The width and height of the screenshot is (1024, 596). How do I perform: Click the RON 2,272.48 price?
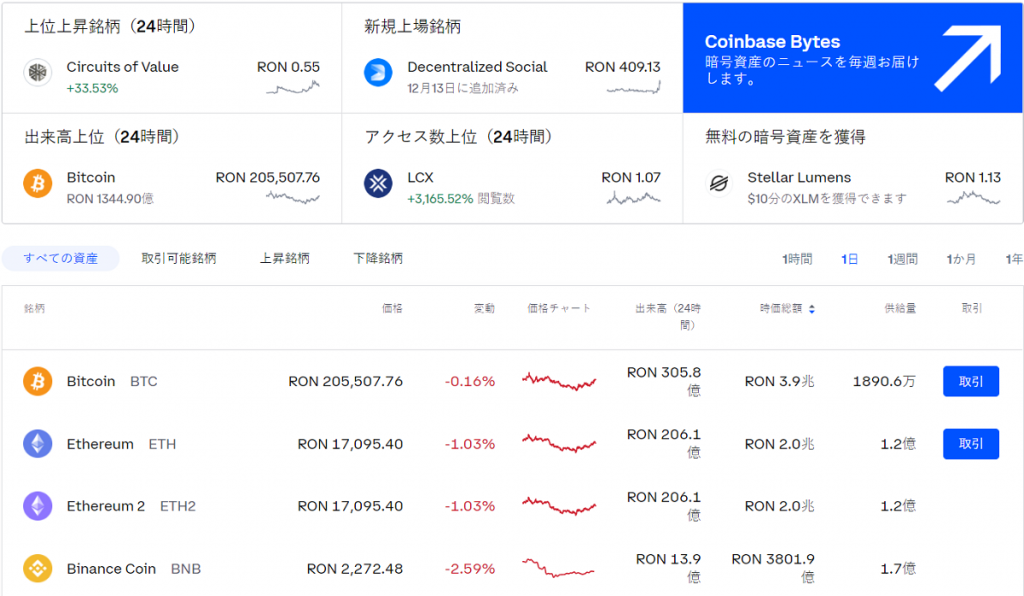355,569
